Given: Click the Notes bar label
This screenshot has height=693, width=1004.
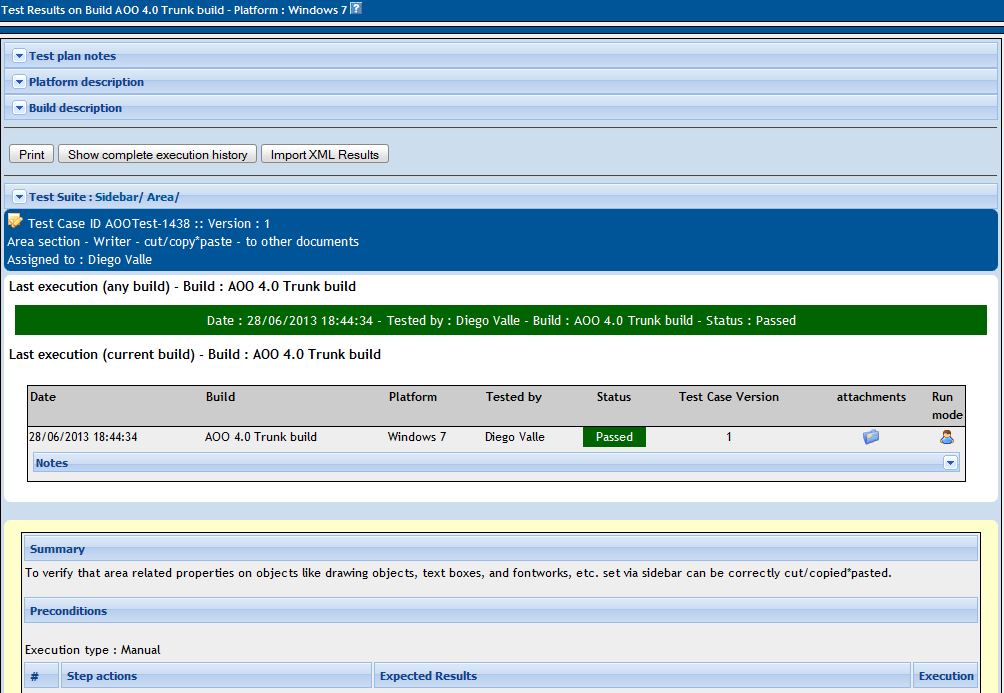Looking at the screenshot, I should point(52,463).
